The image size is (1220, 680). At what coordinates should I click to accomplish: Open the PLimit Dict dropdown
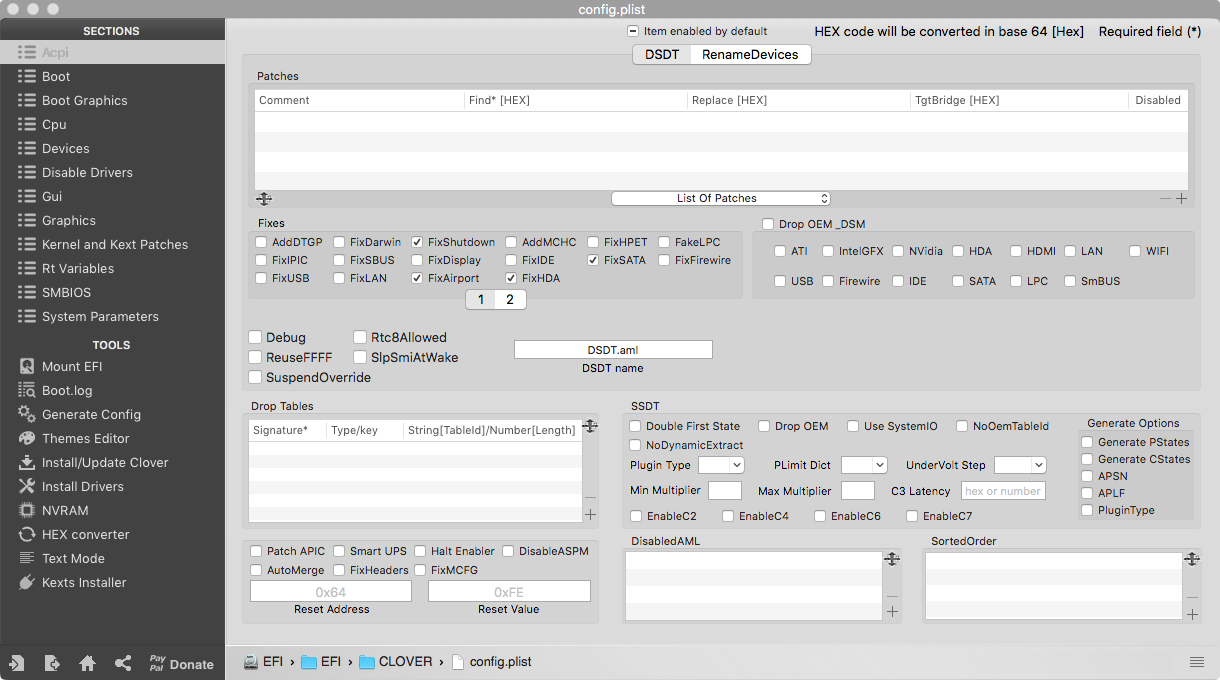coord(864,465)
